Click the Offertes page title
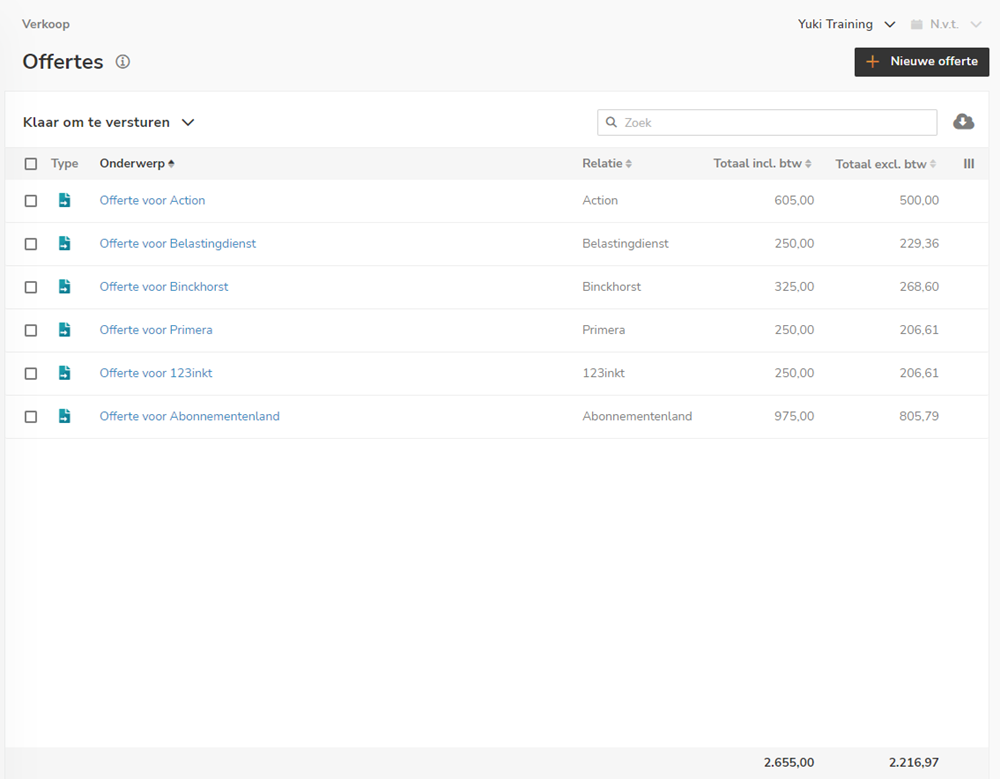The image size is (1000, 779). click(62, 62)
